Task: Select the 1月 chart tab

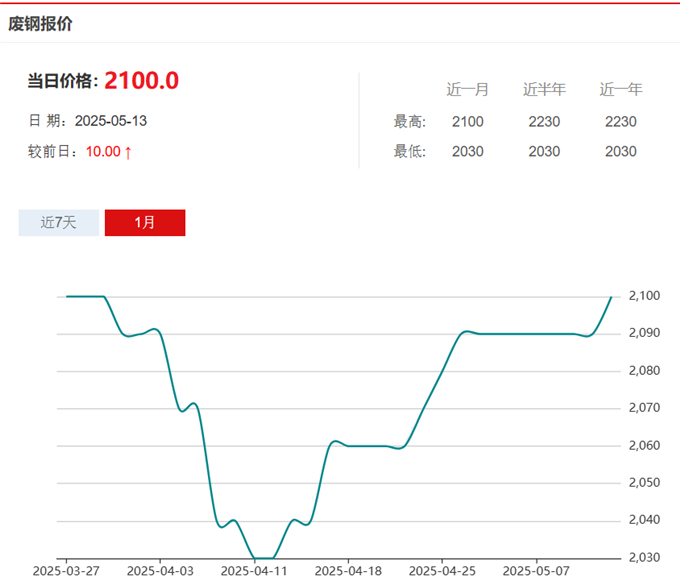Action: 145,223
